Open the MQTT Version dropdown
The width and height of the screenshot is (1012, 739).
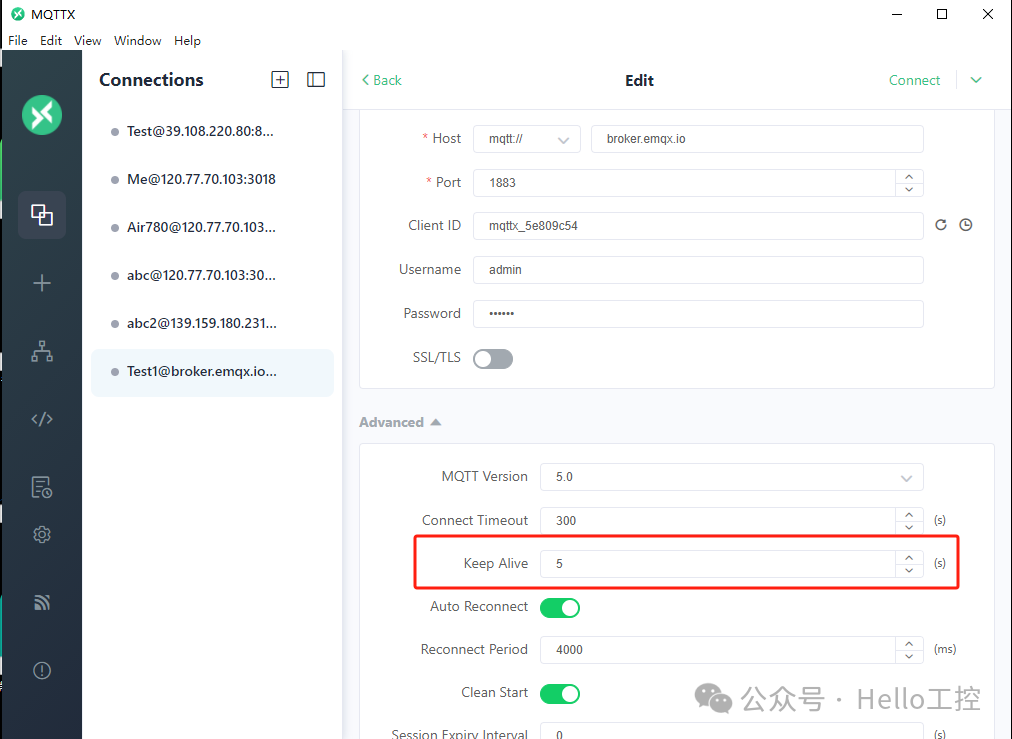[731, 477]
